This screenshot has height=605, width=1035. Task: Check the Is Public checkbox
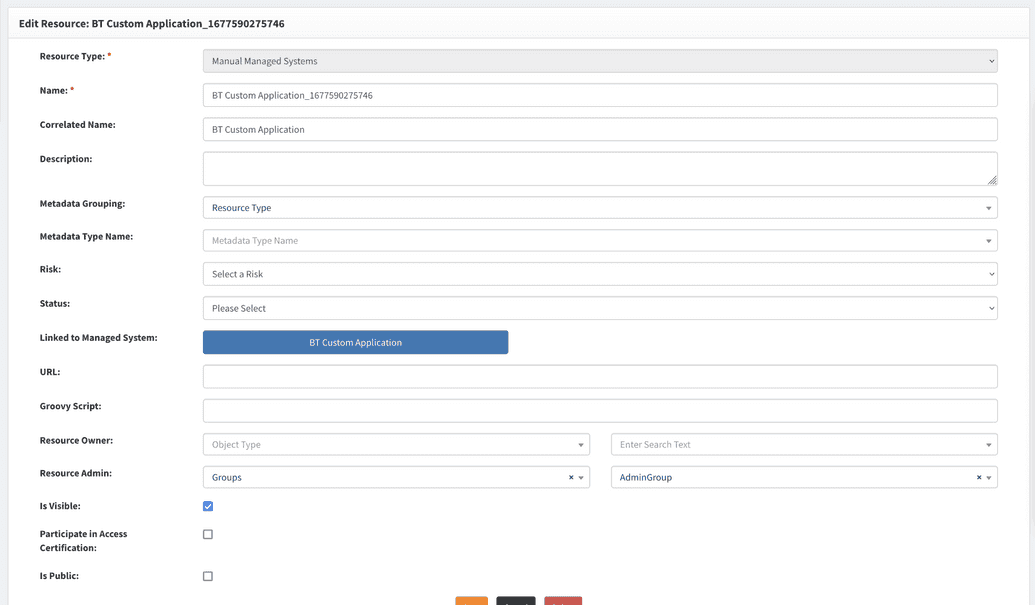(x=208, y=575)
